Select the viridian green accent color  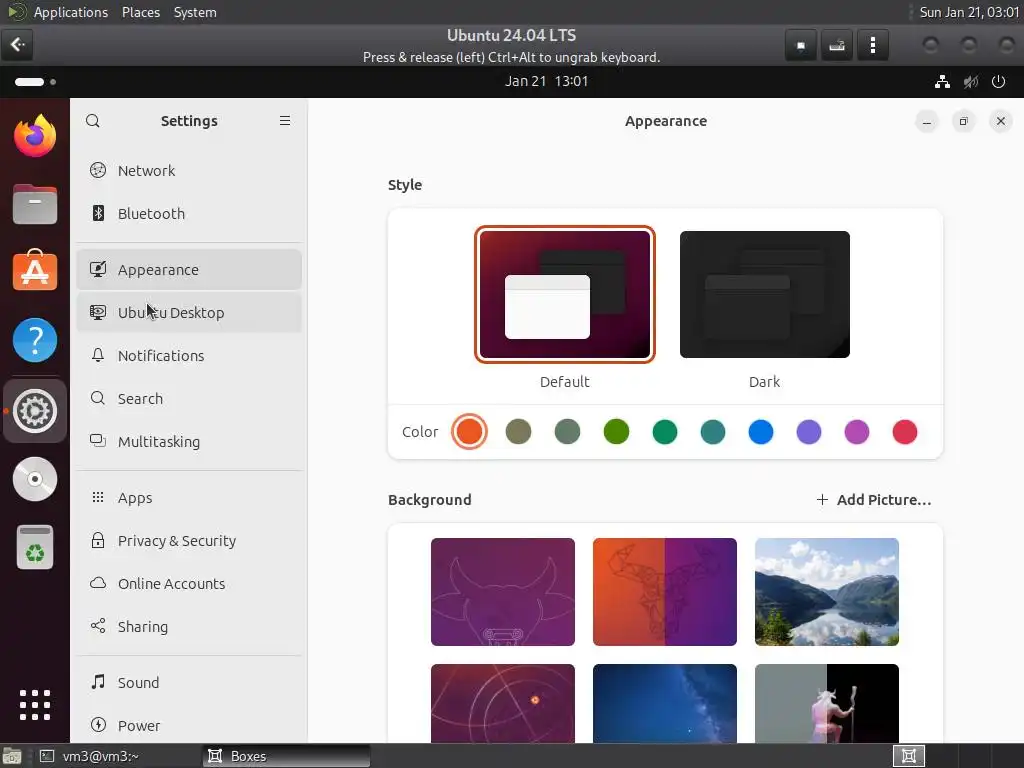[x=665, y=432]
